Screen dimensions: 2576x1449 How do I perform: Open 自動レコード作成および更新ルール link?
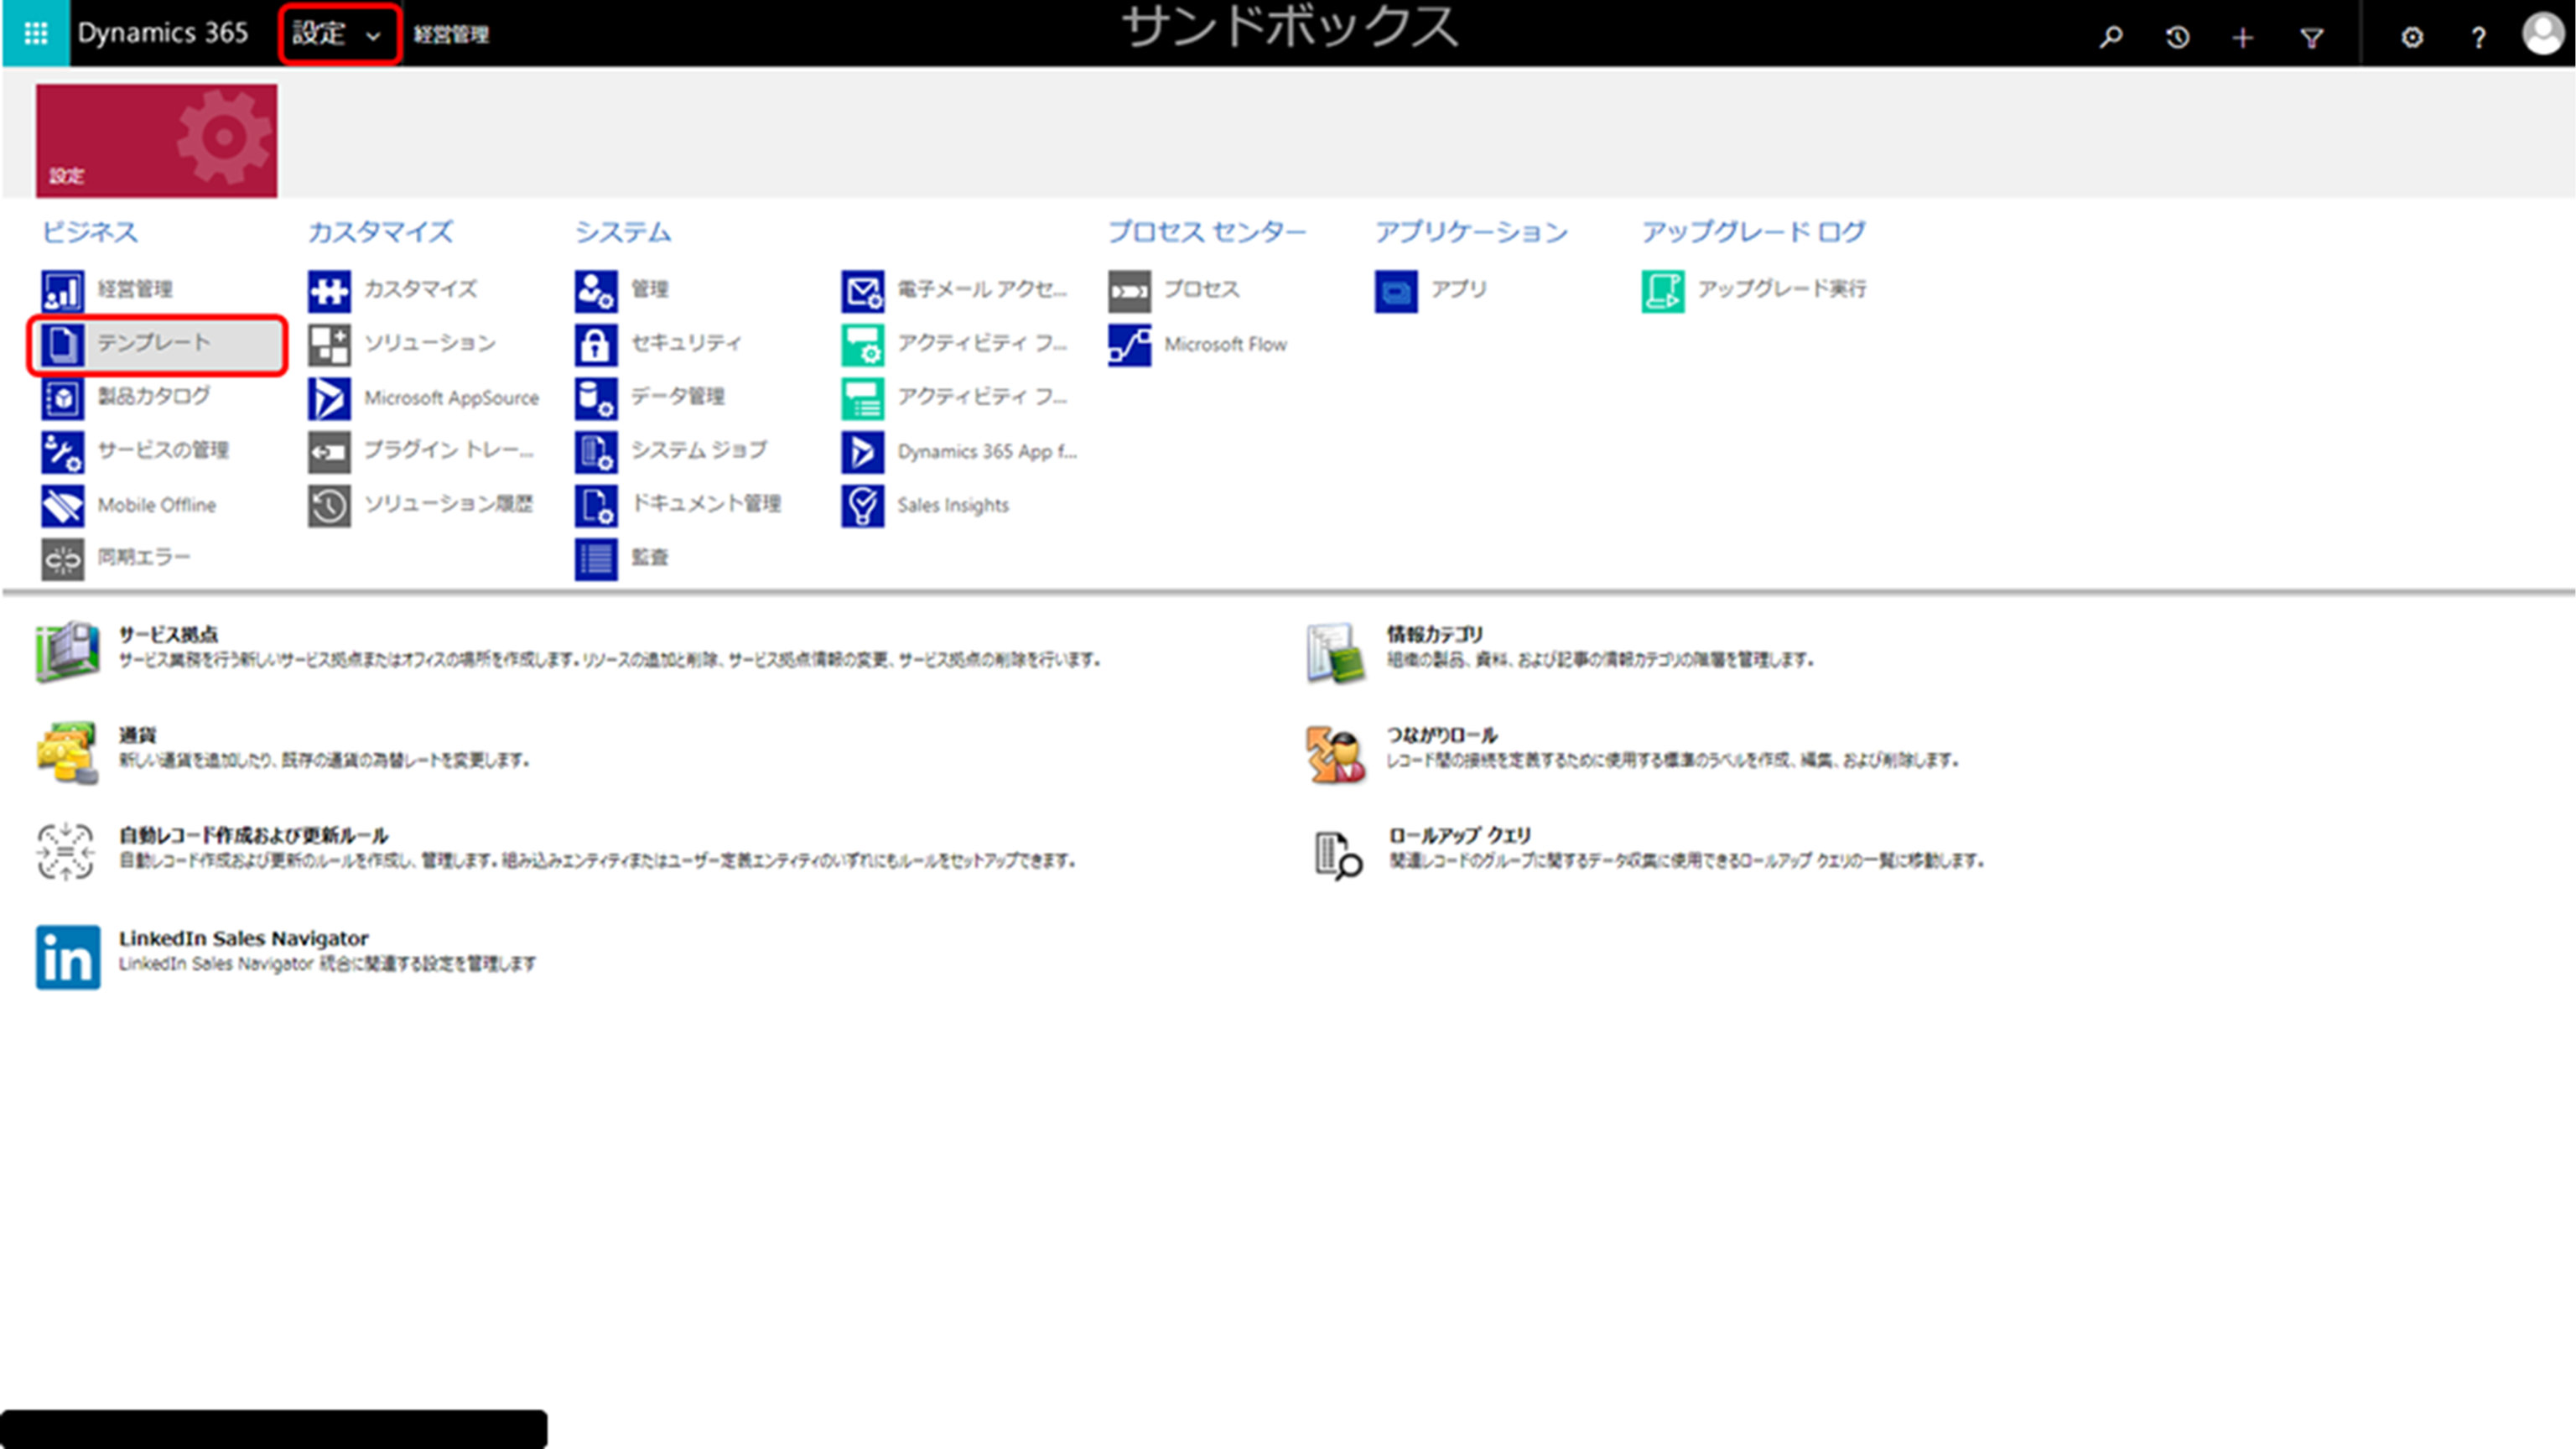(254, 835)
